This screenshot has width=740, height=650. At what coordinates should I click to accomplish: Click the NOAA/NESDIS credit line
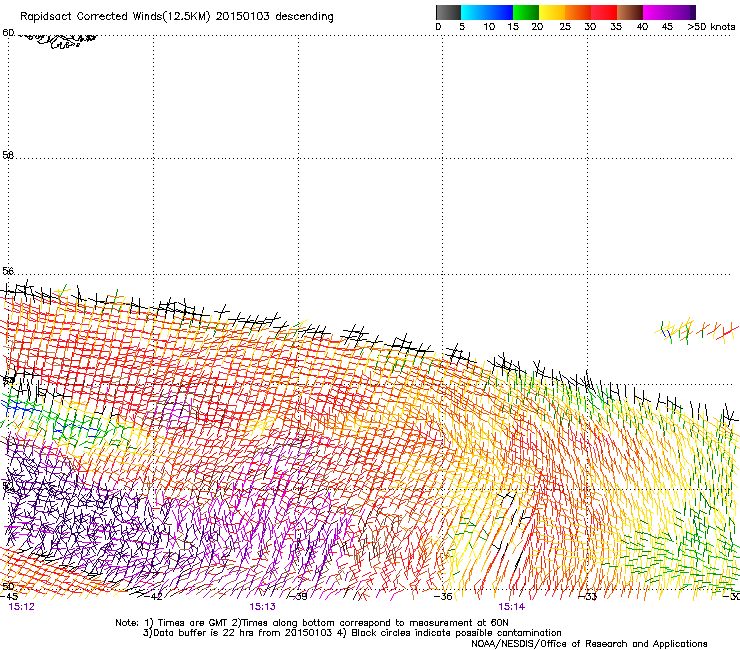pos(589,644)
